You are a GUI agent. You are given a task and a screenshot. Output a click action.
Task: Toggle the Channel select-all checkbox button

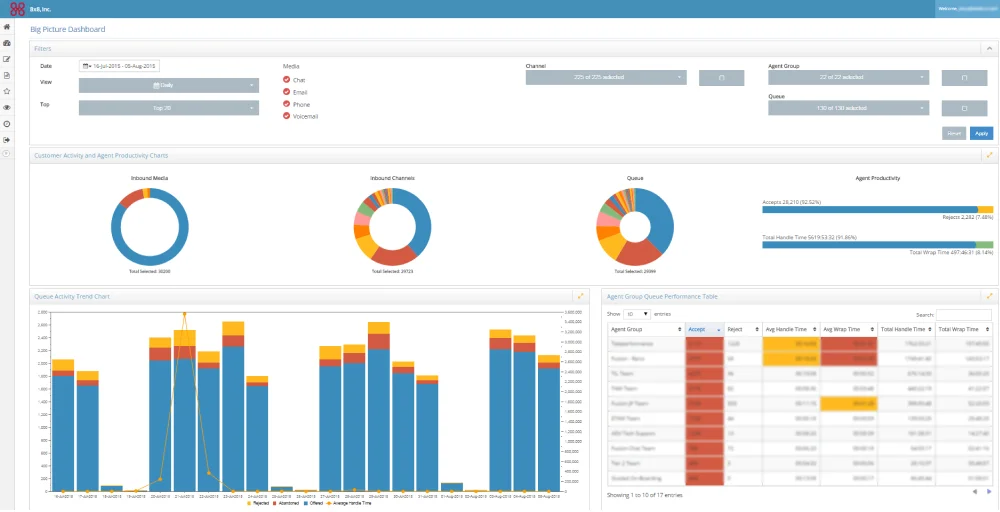721,78
